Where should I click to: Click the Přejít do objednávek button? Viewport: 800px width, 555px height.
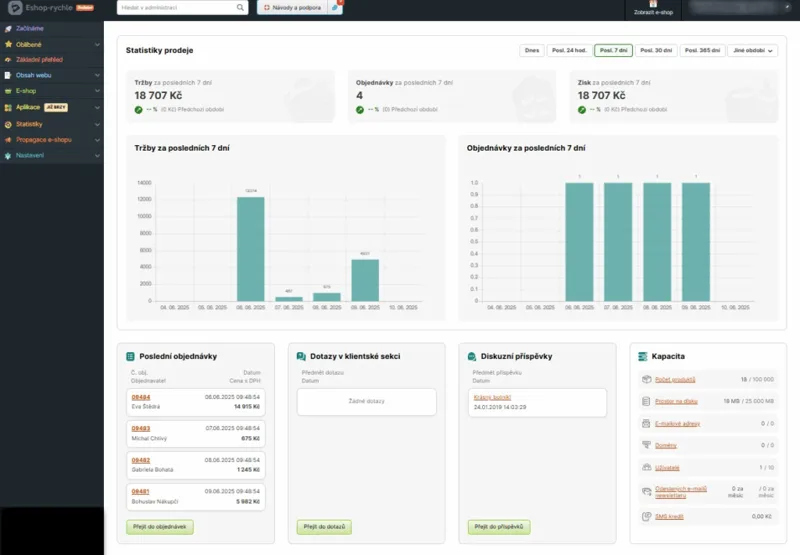(x=160, y=526)
